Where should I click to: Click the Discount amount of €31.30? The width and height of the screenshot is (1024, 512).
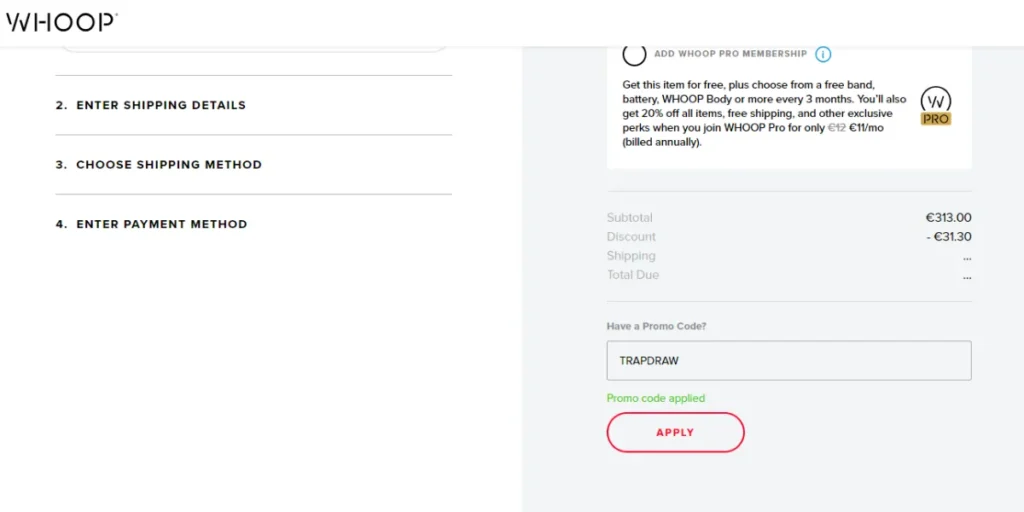click(x=948, y=237)
